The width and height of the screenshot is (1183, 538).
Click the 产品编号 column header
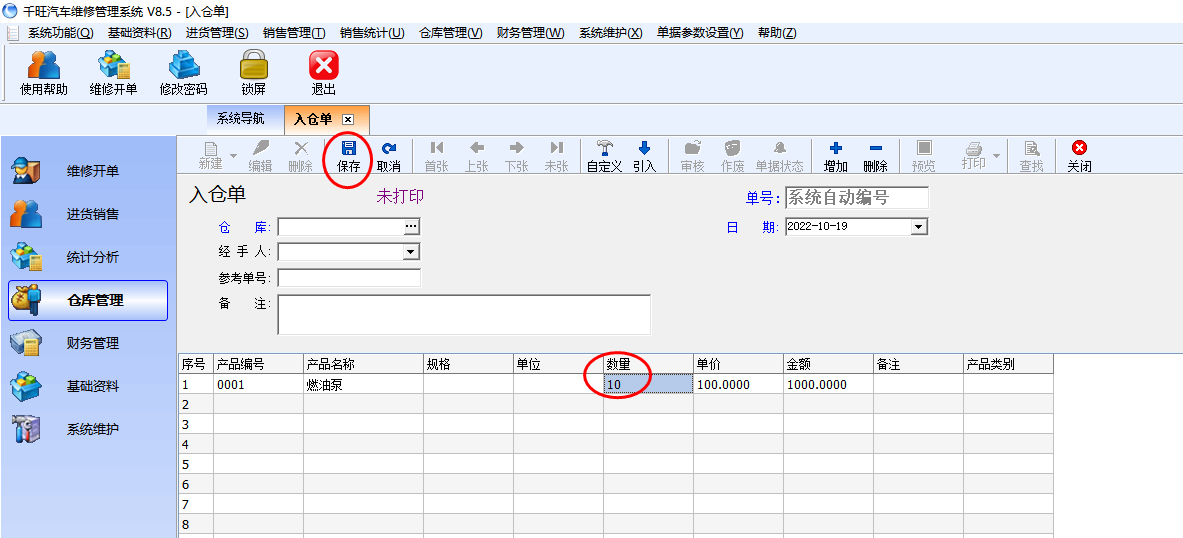point(258,364)
